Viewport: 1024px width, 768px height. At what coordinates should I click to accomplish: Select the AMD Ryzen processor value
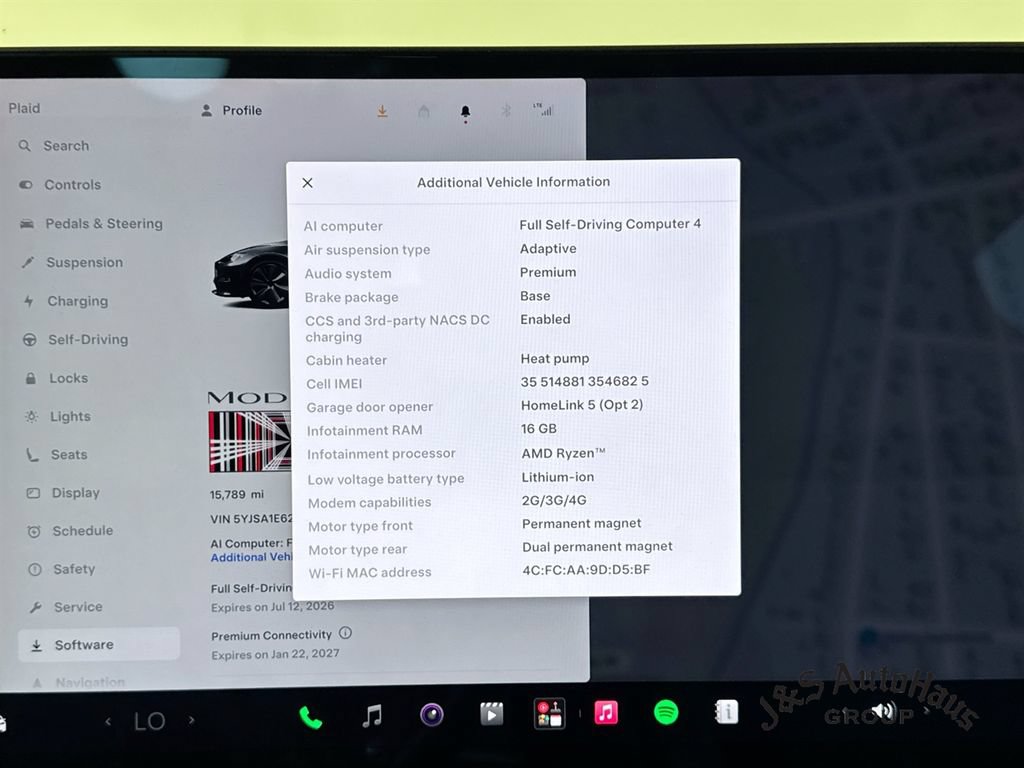coord(563,453)
